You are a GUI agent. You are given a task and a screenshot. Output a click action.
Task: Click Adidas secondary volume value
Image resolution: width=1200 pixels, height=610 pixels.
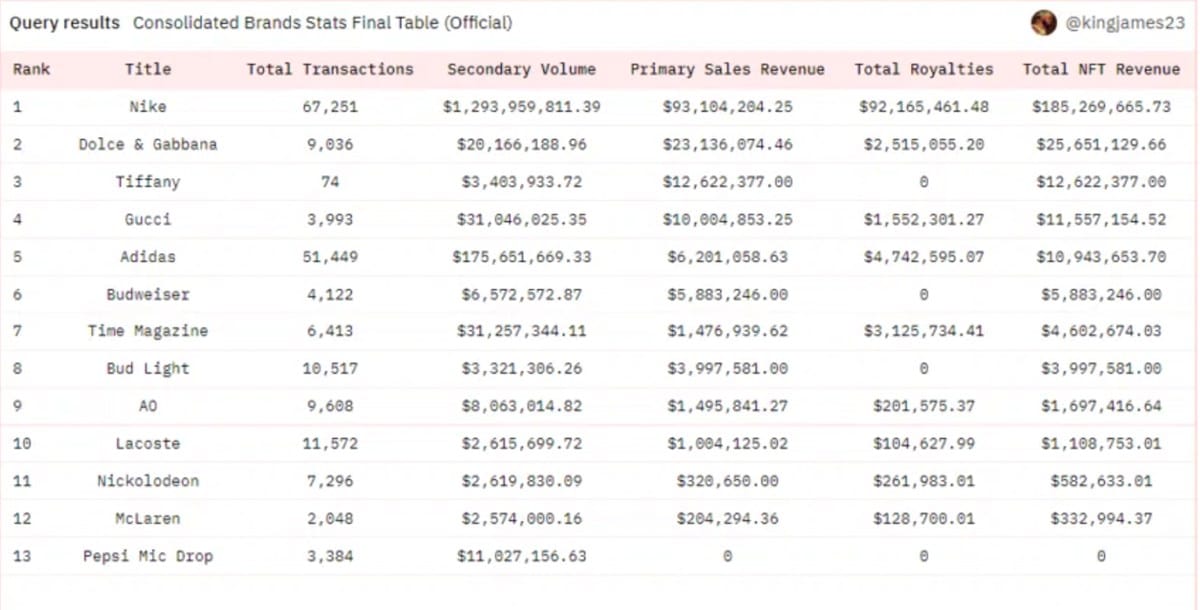click(x=521, y=257)
